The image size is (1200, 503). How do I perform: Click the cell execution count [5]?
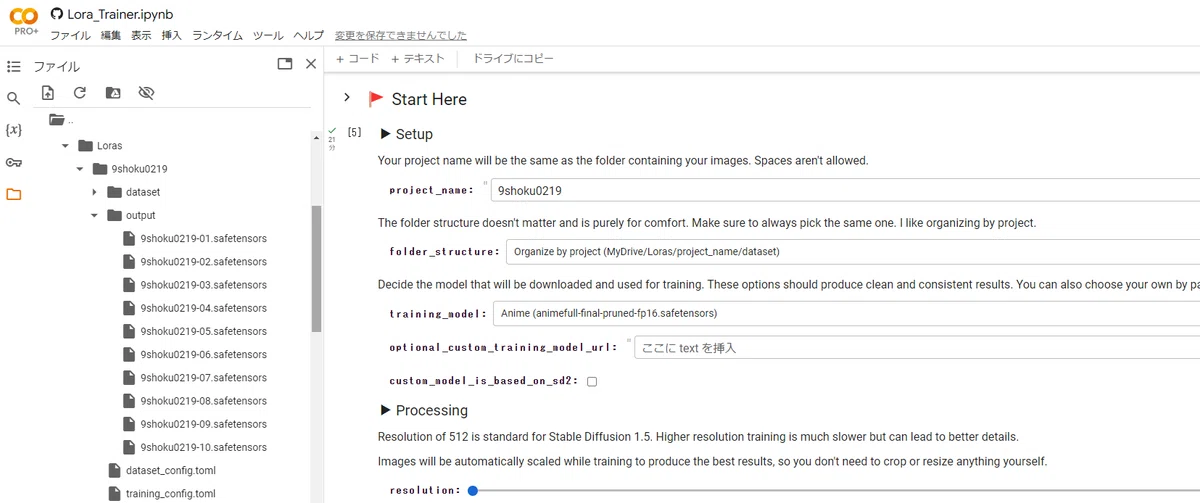354,132
